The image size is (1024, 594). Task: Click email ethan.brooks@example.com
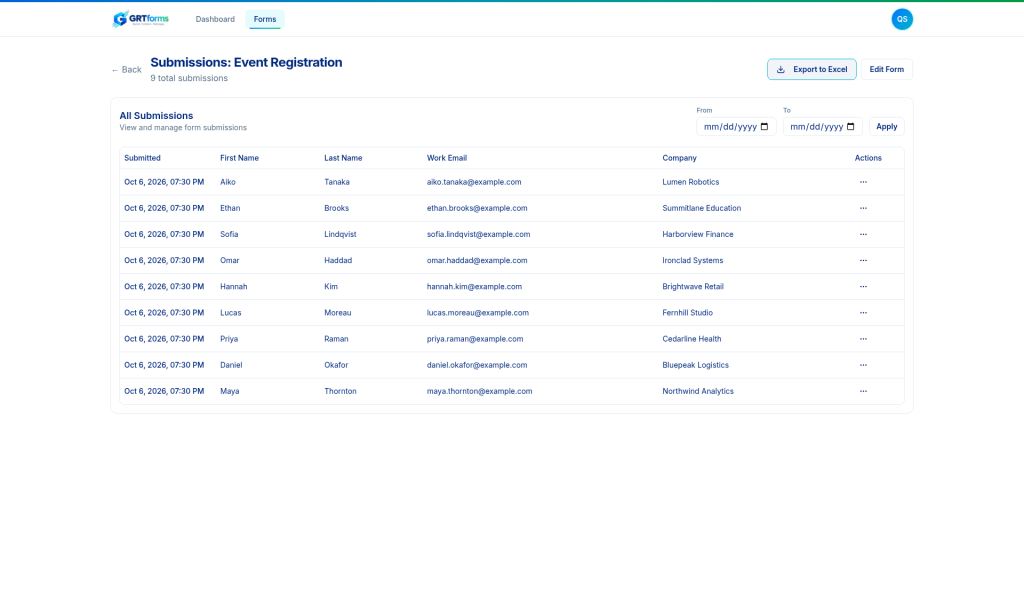(x=477, y=208)
